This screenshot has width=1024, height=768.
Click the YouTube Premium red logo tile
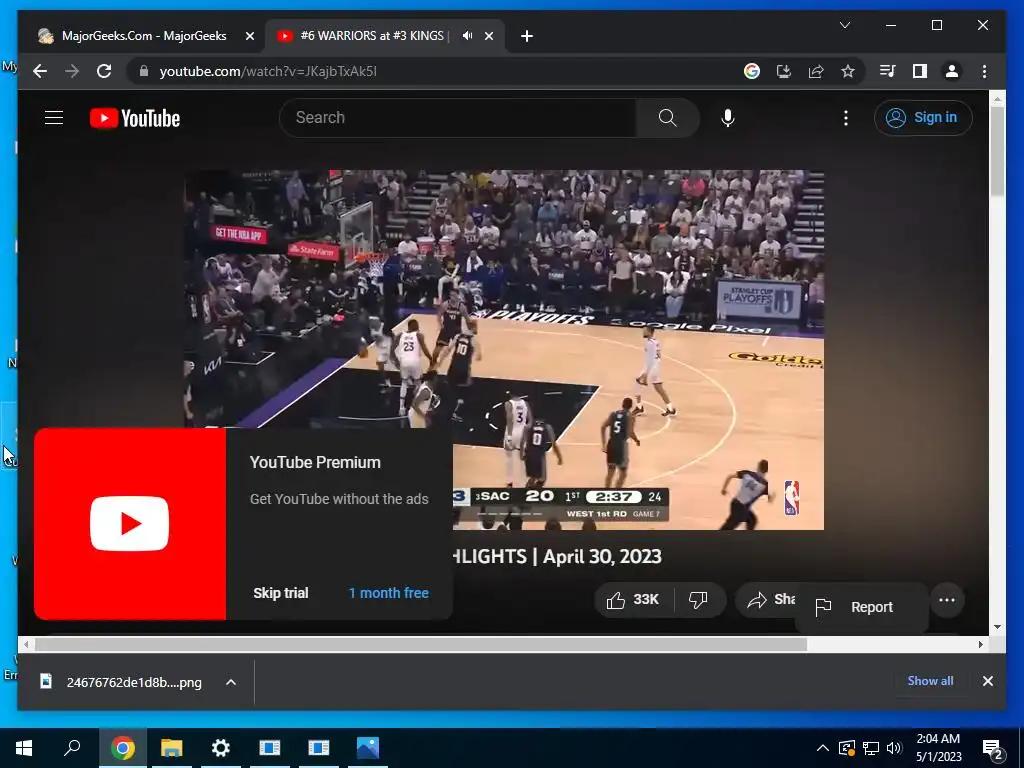coord(130,523)
